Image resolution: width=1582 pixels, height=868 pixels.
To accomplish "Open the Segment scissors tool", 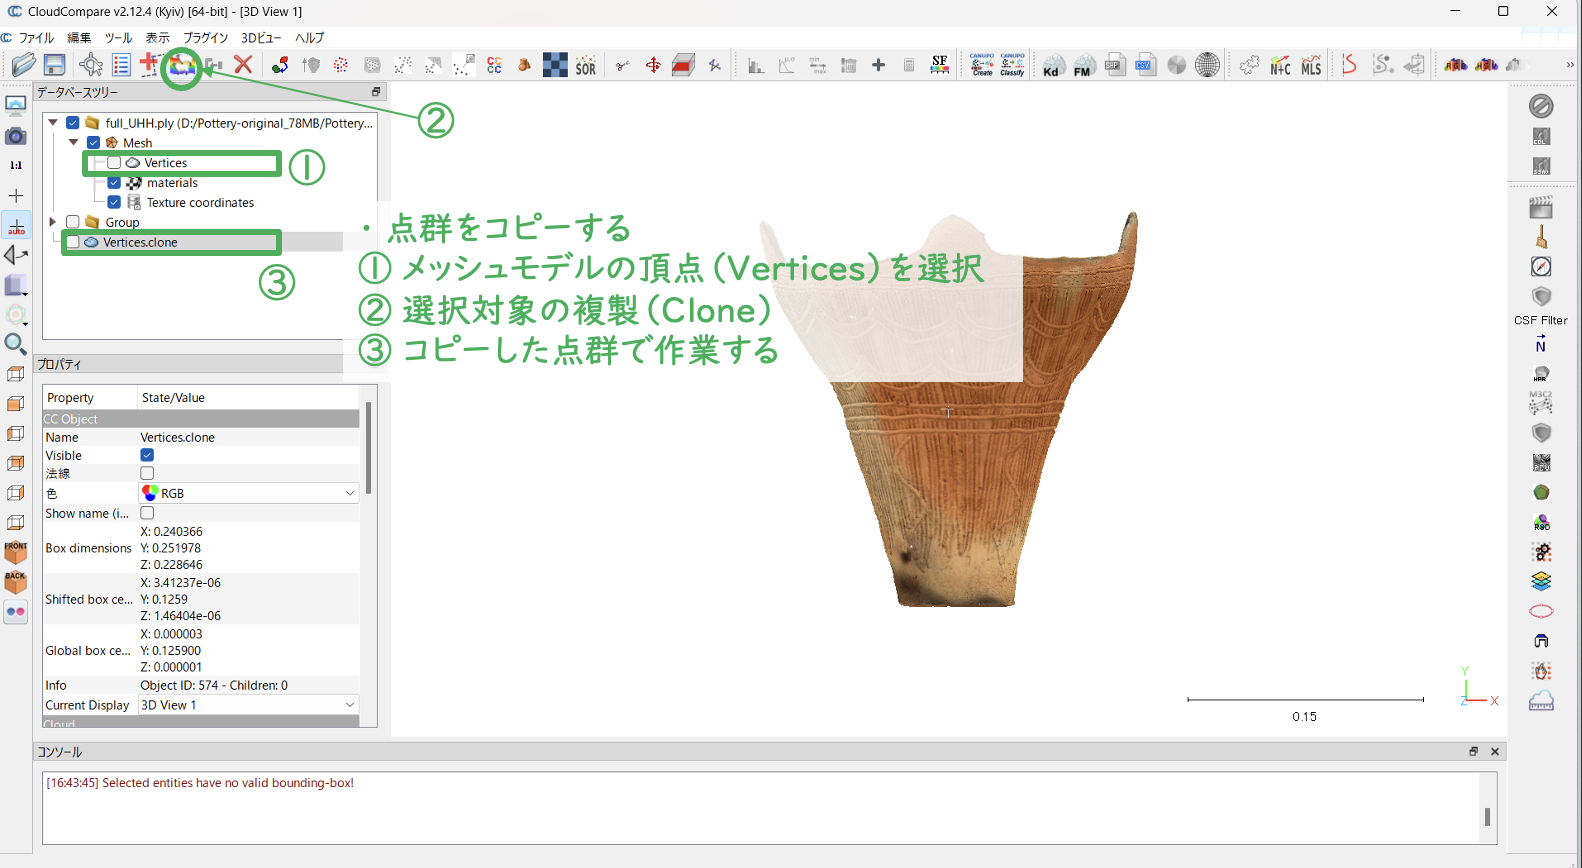I will [x=622, y=66].
